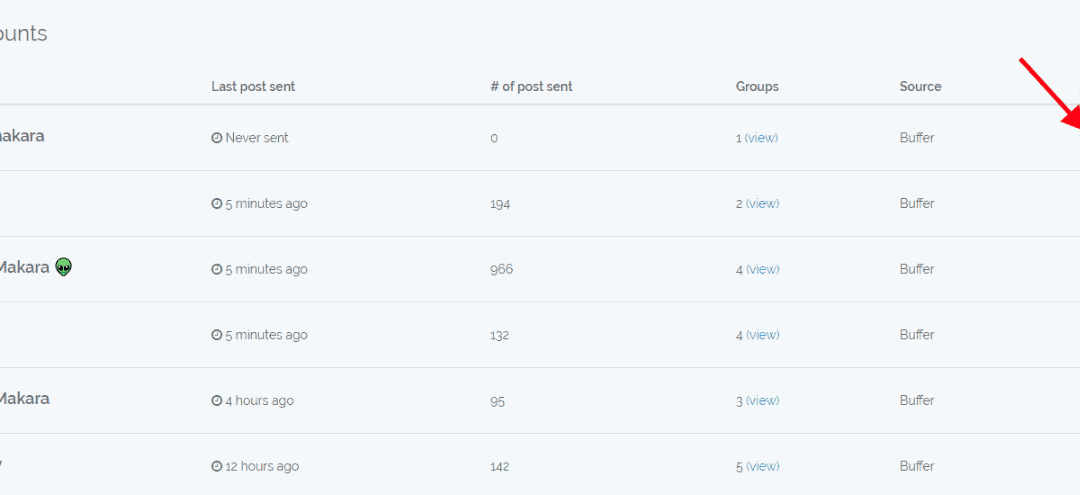Click the clock icon beside 12 hours ago

(216, 467)
